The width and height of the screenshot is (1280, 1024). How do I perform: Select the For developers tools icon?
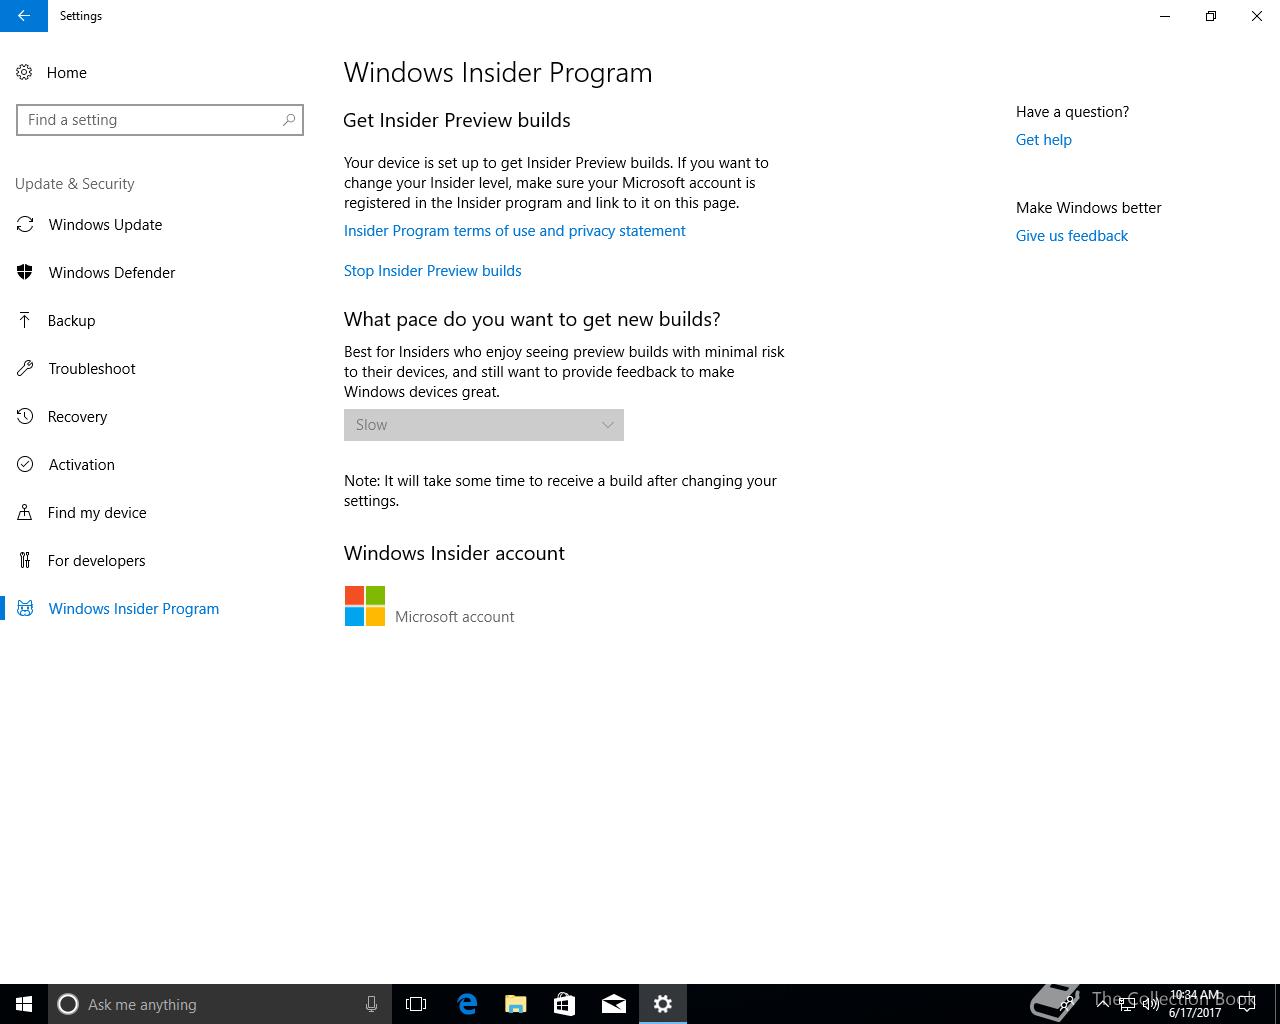(x=25, y=560)
